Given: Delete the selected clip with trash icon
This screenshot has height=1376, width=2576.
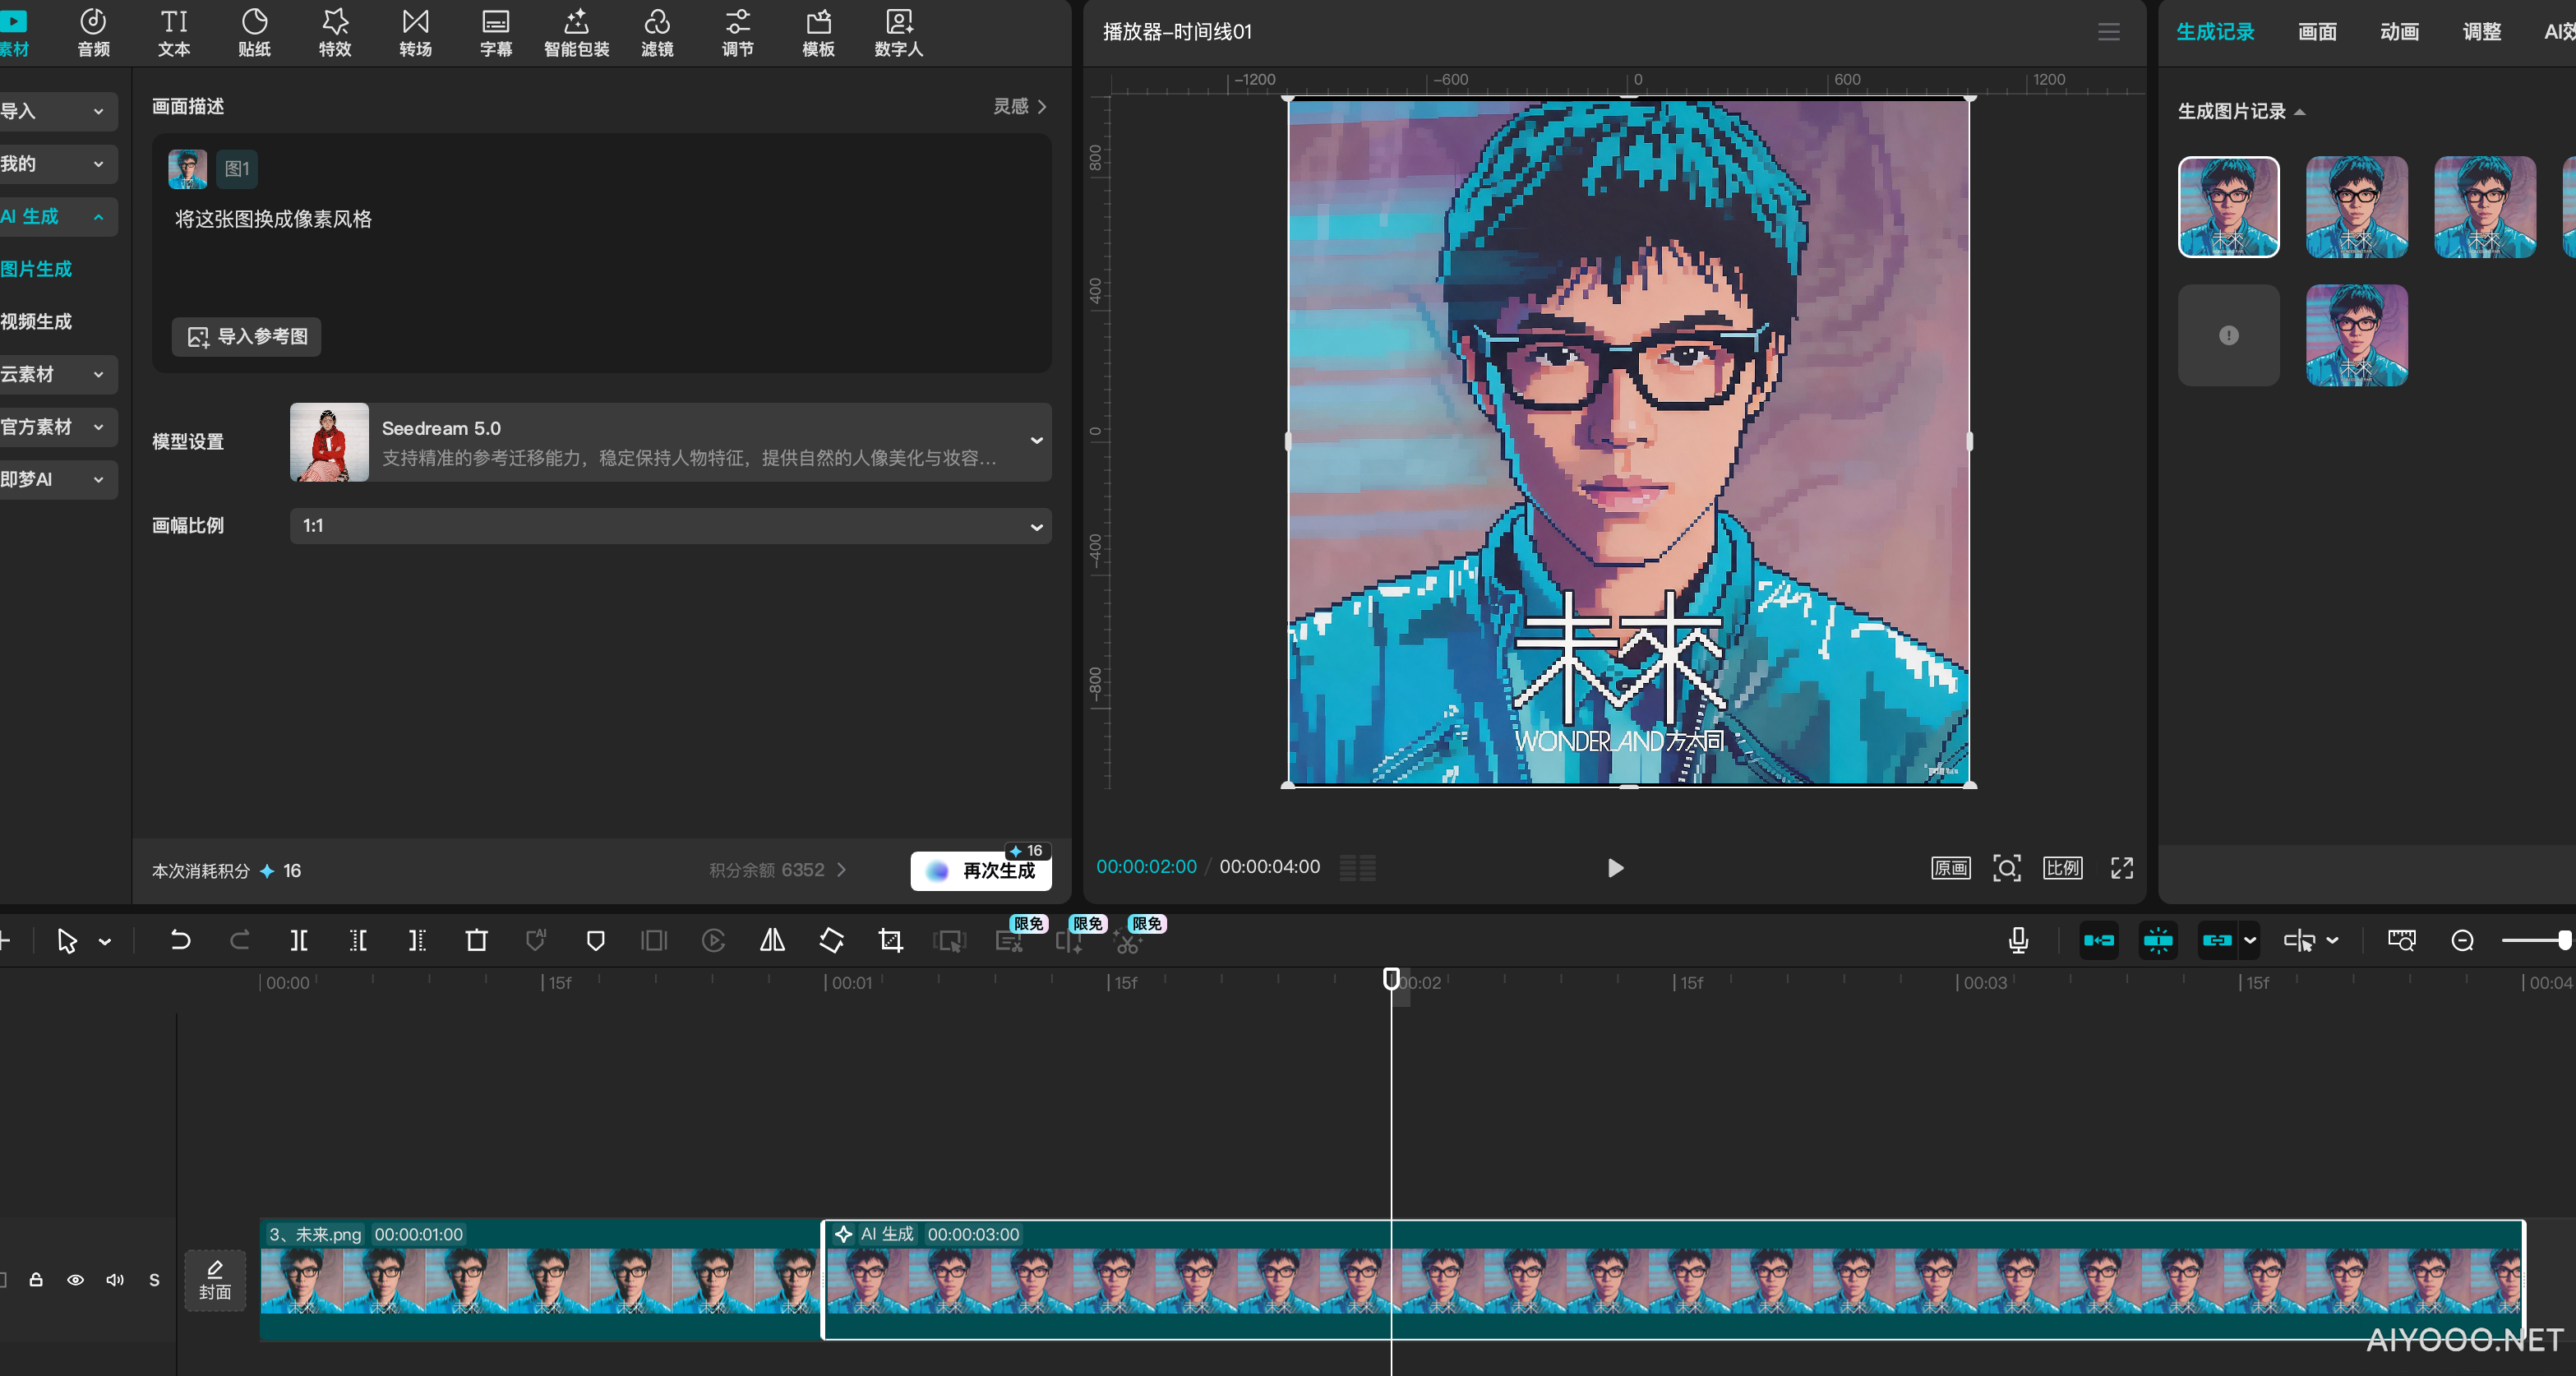Looking at the screenshot, I should click(x=477, y=940).
